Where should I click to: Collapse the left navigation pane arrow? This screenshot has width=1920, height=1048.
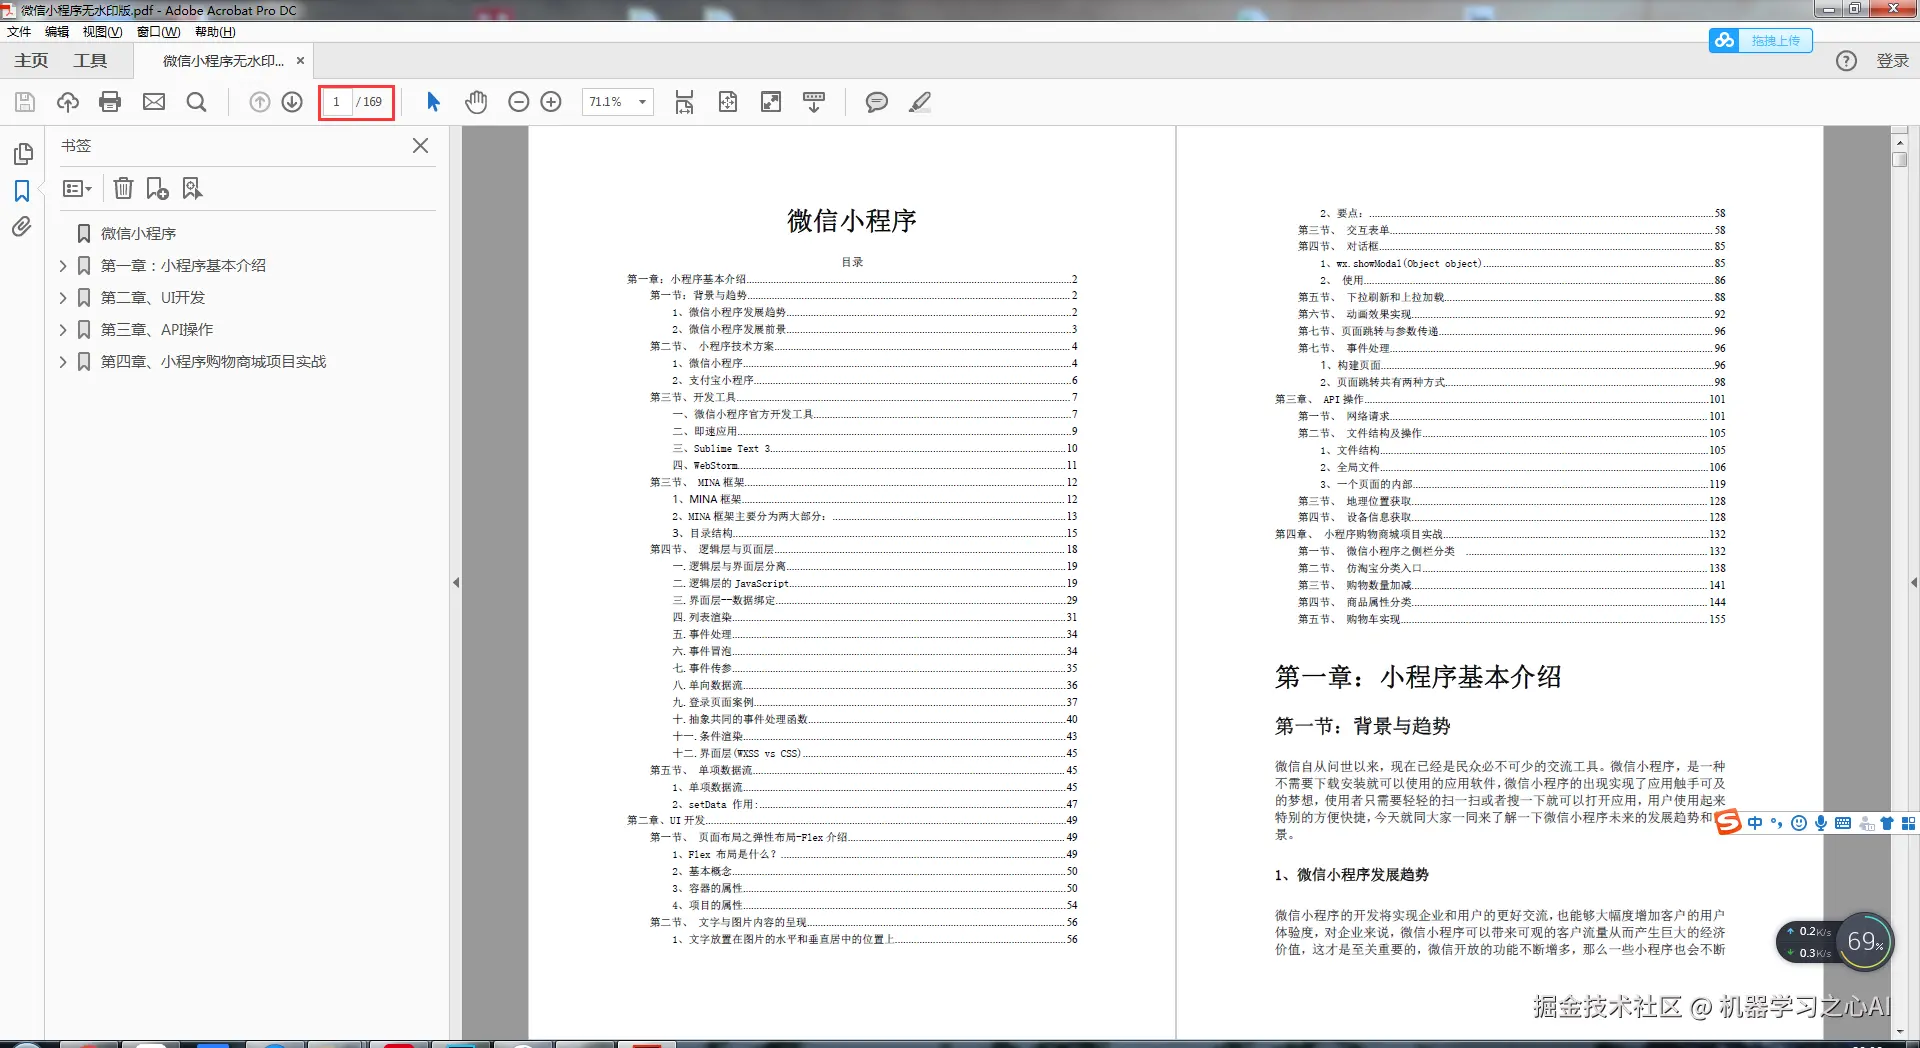456,582
